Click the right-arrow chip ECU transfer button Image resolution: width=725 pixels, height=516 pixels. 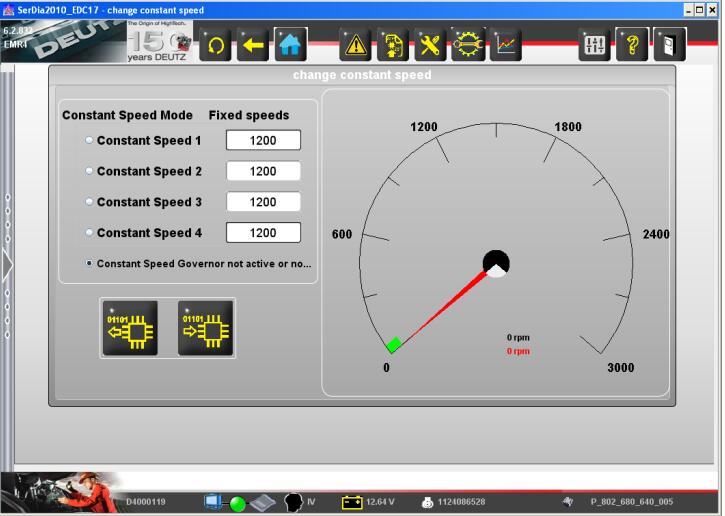coord(206,328)
